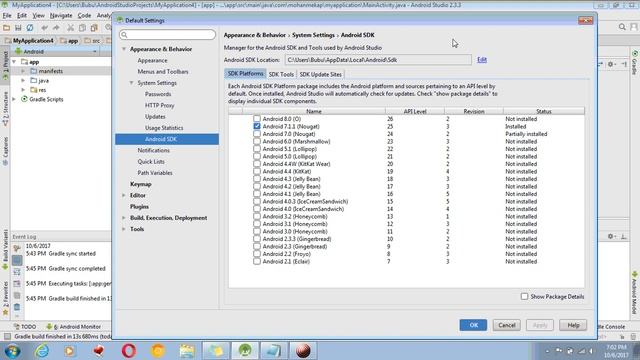
Task: Expand the Tools settings section
Action: [x=124, y=229]
